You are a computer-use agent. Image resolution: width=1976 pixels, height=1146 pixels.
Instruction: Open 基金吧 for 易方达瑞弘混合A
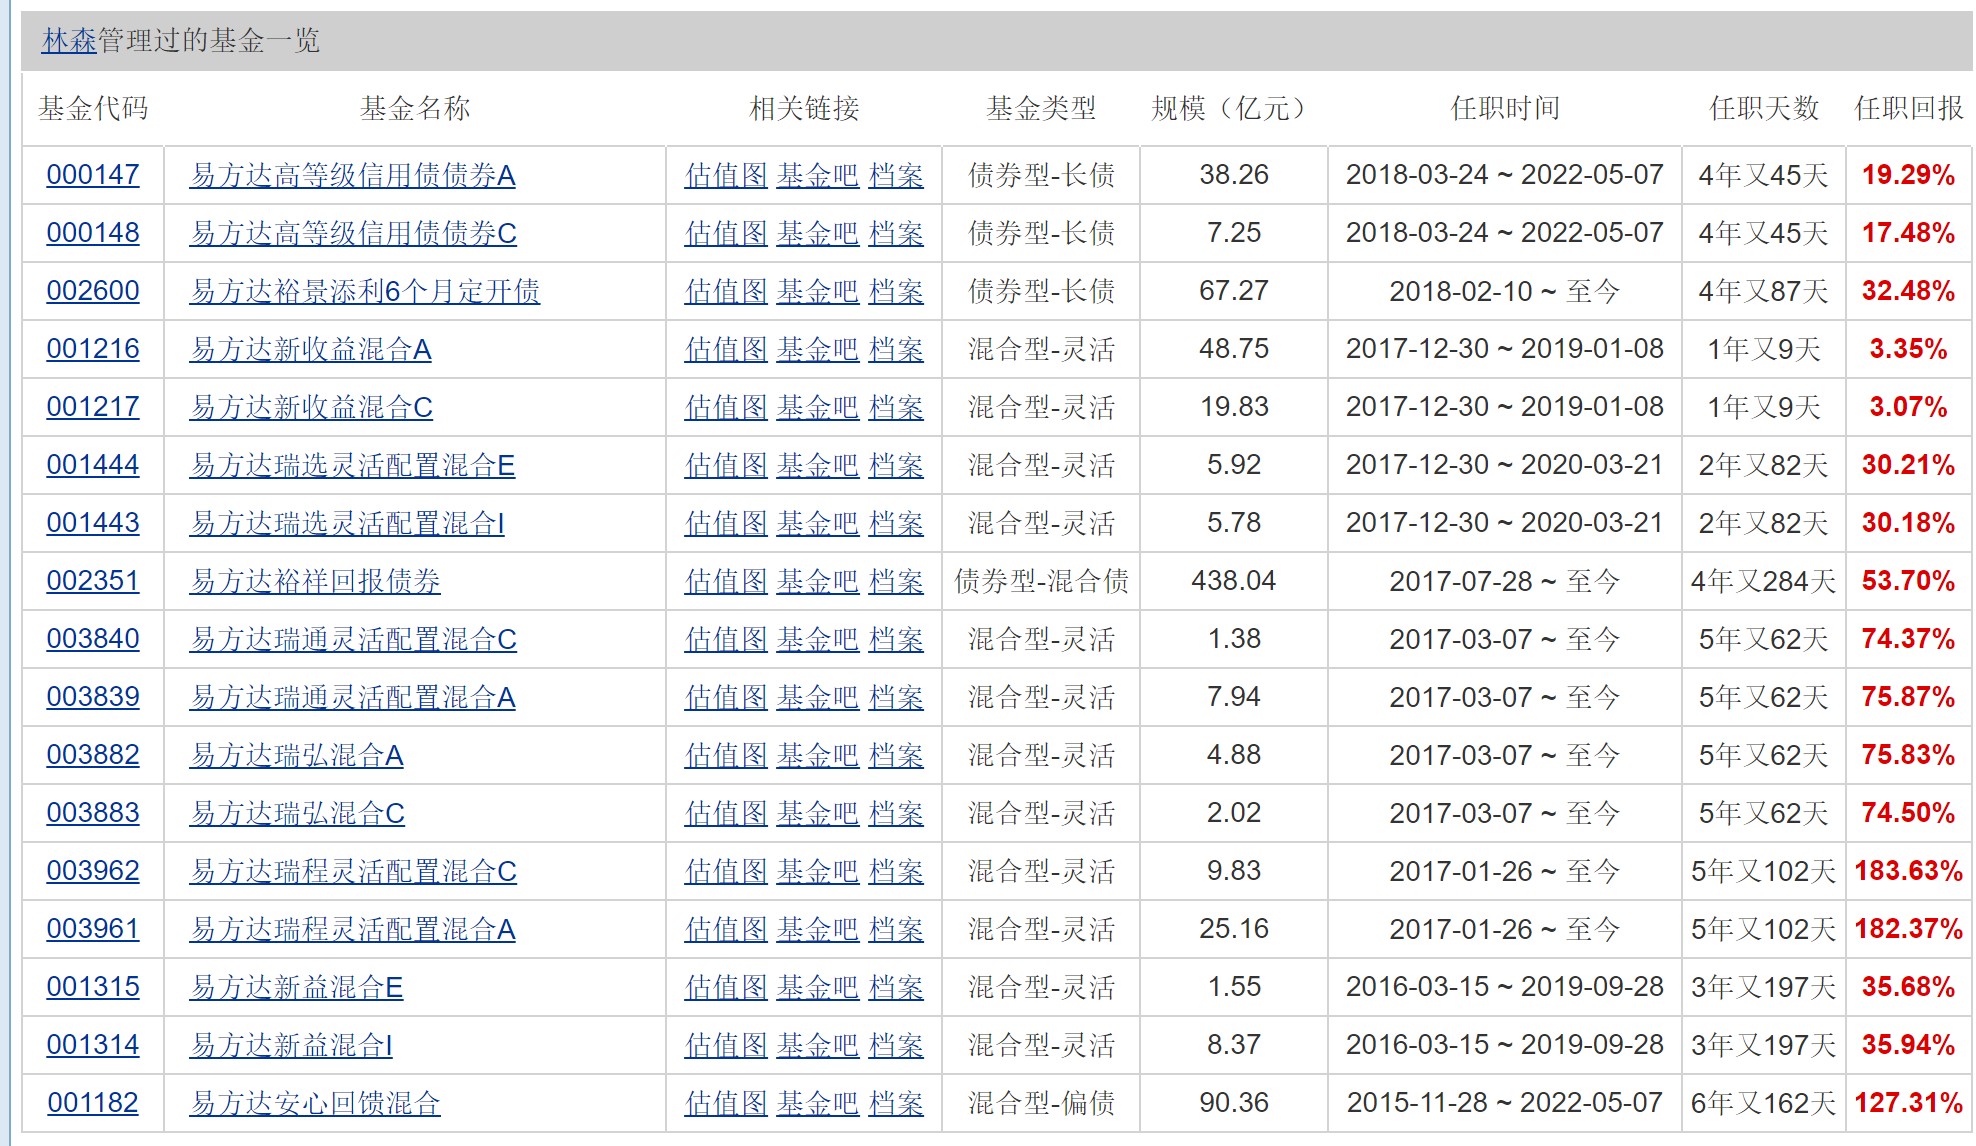click(x=818, y=755)
